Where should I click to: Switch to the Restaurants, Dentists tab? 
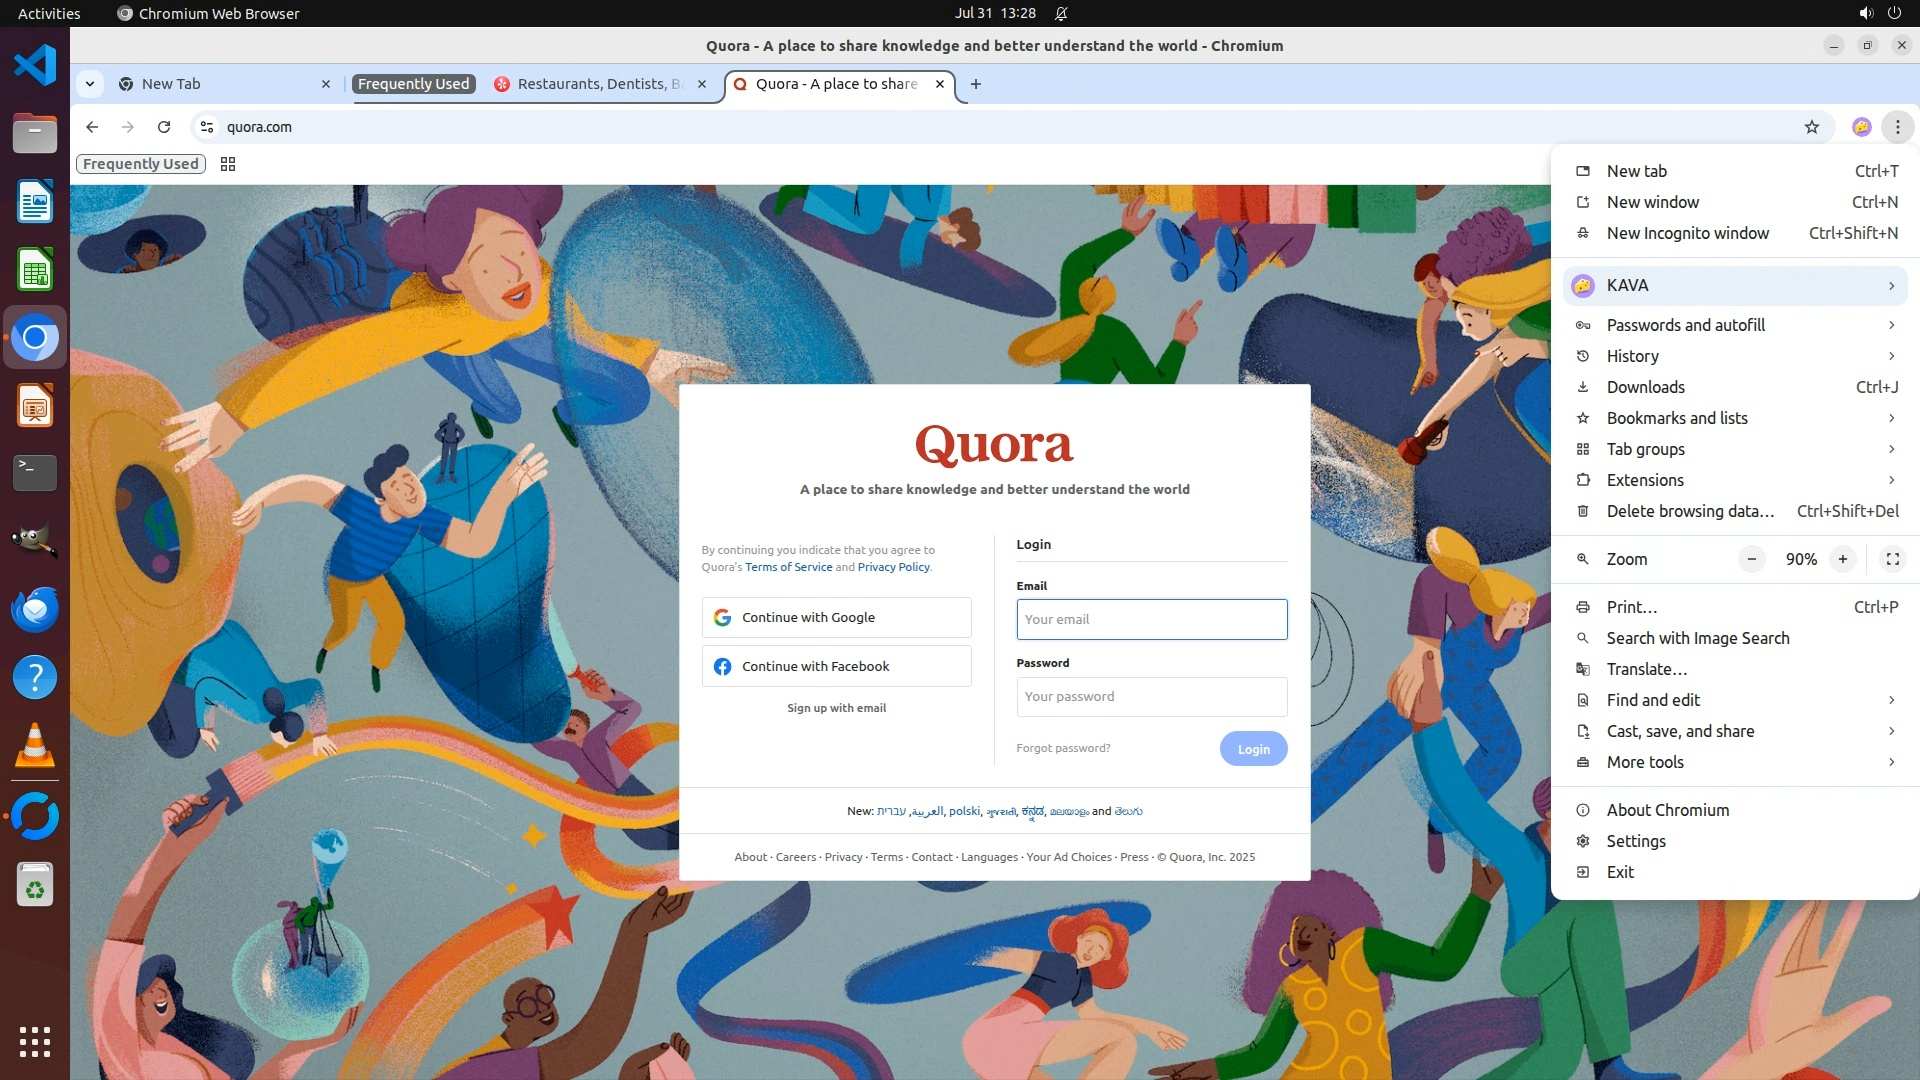[x=598, y=84]
